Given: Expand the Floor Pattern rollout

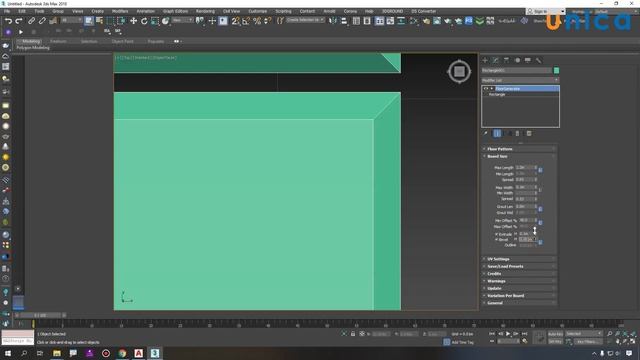Looking at the screenshot, I should tap(519, 149).
